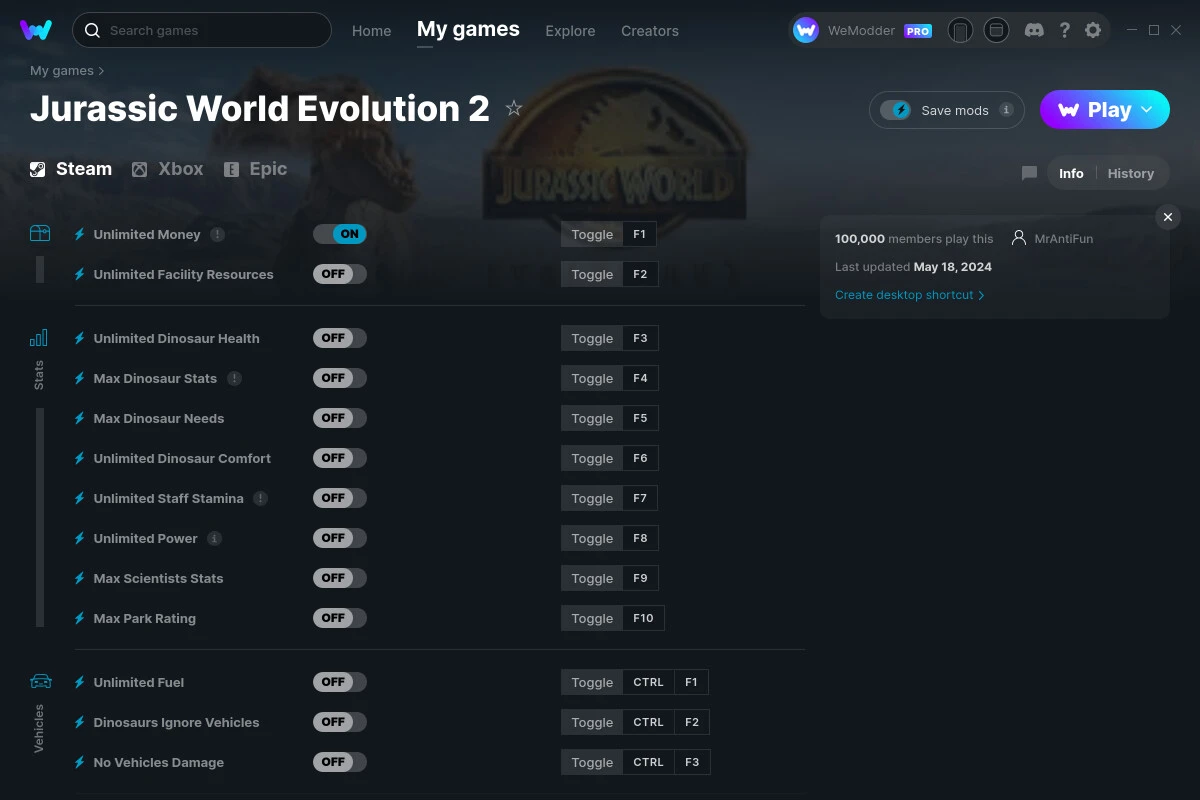Click the Create desktop shortcut link

click(904, 295)
